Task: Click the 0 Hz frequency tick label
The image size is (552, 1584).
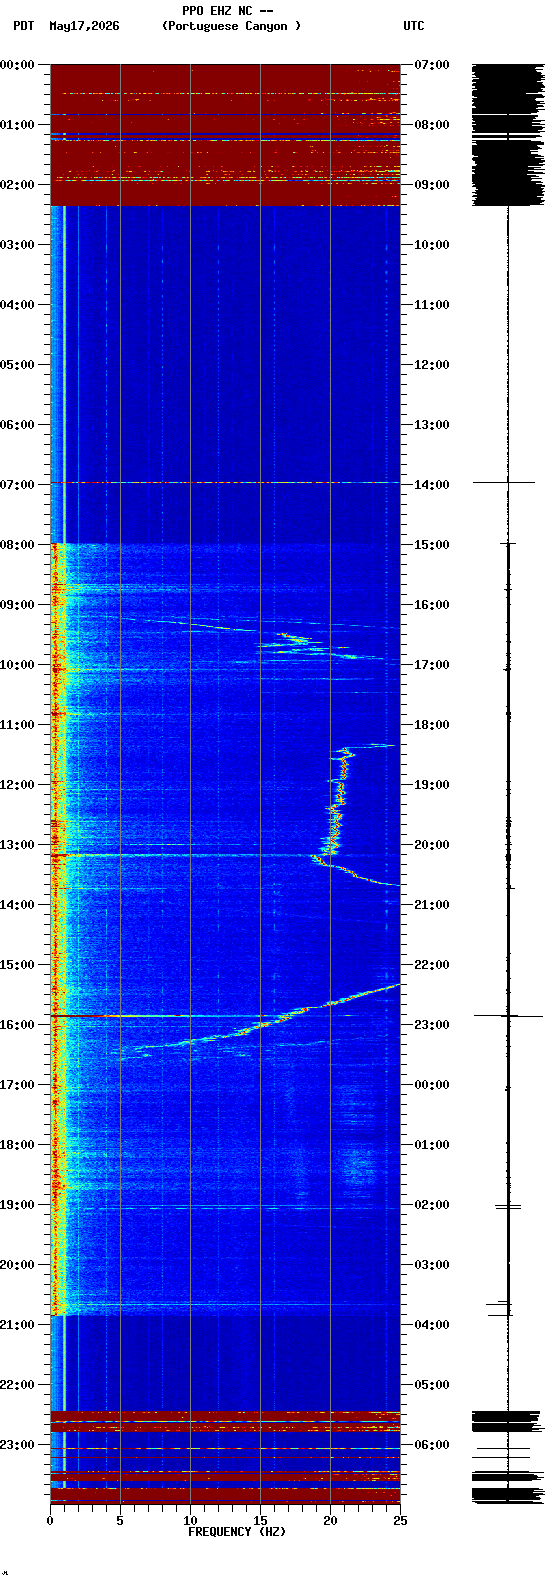Action: (x=50, y=1521)
